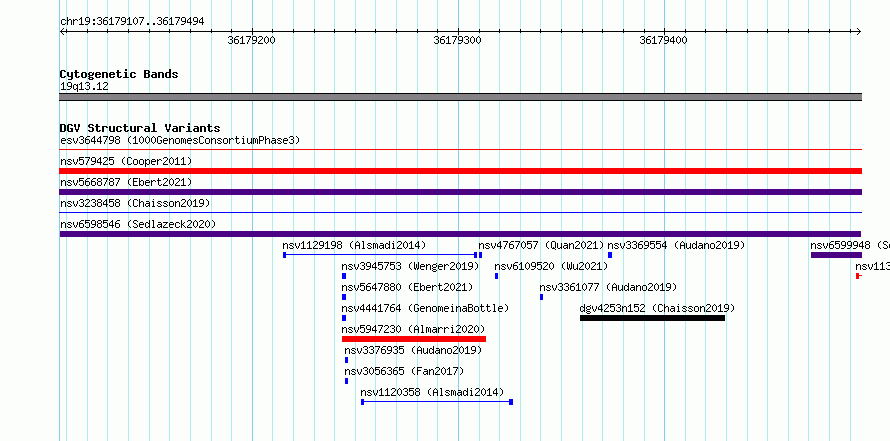Select the nsv1120358 blue variant line
Screen dimensions: 890x441
(437, 402)
